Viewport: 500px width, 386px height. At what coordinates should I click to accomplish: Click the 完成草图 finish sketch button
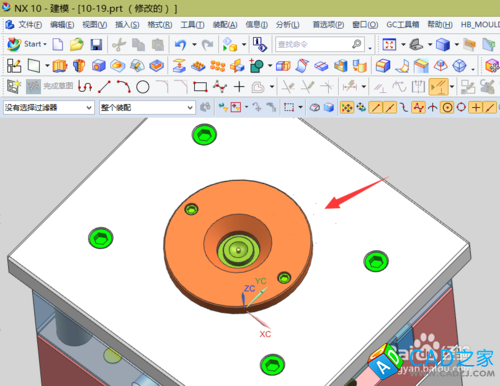click(49, 87)
